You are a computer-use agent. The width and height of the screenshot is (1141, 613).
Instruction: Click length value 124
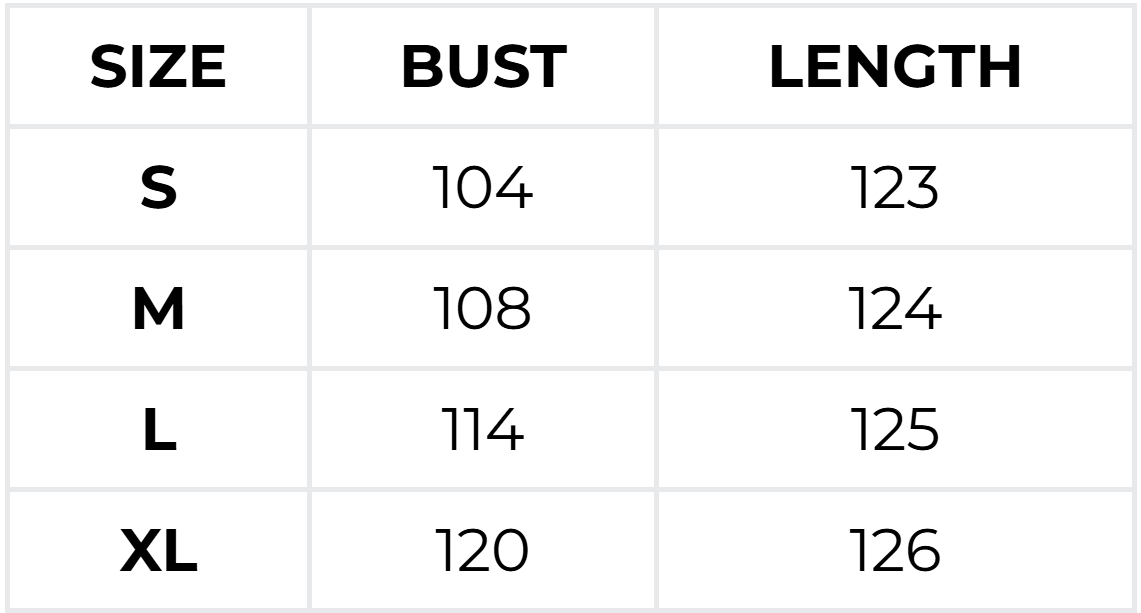click(x=895, y=310)
